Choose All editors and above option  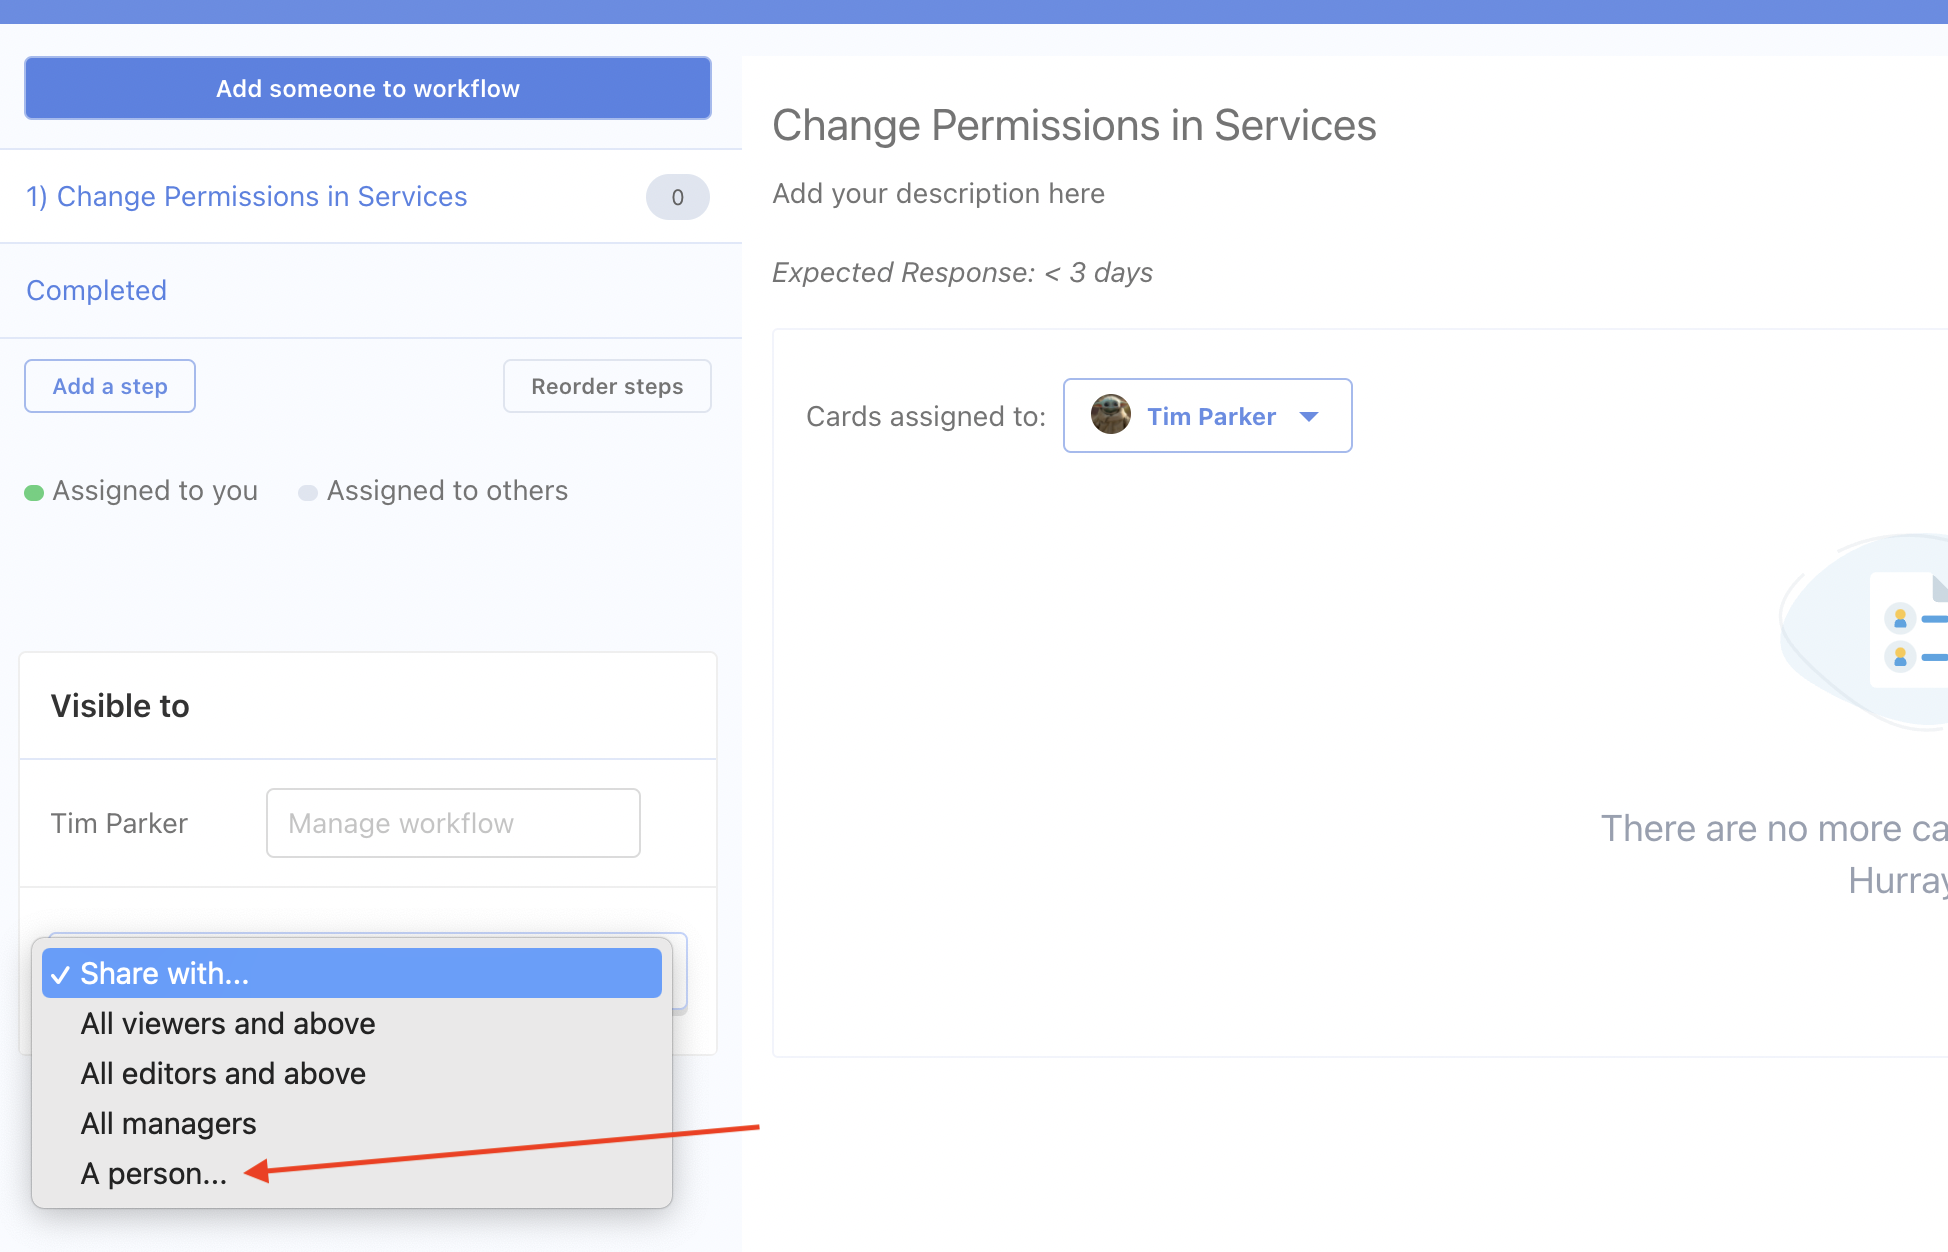pos(222,1073)
